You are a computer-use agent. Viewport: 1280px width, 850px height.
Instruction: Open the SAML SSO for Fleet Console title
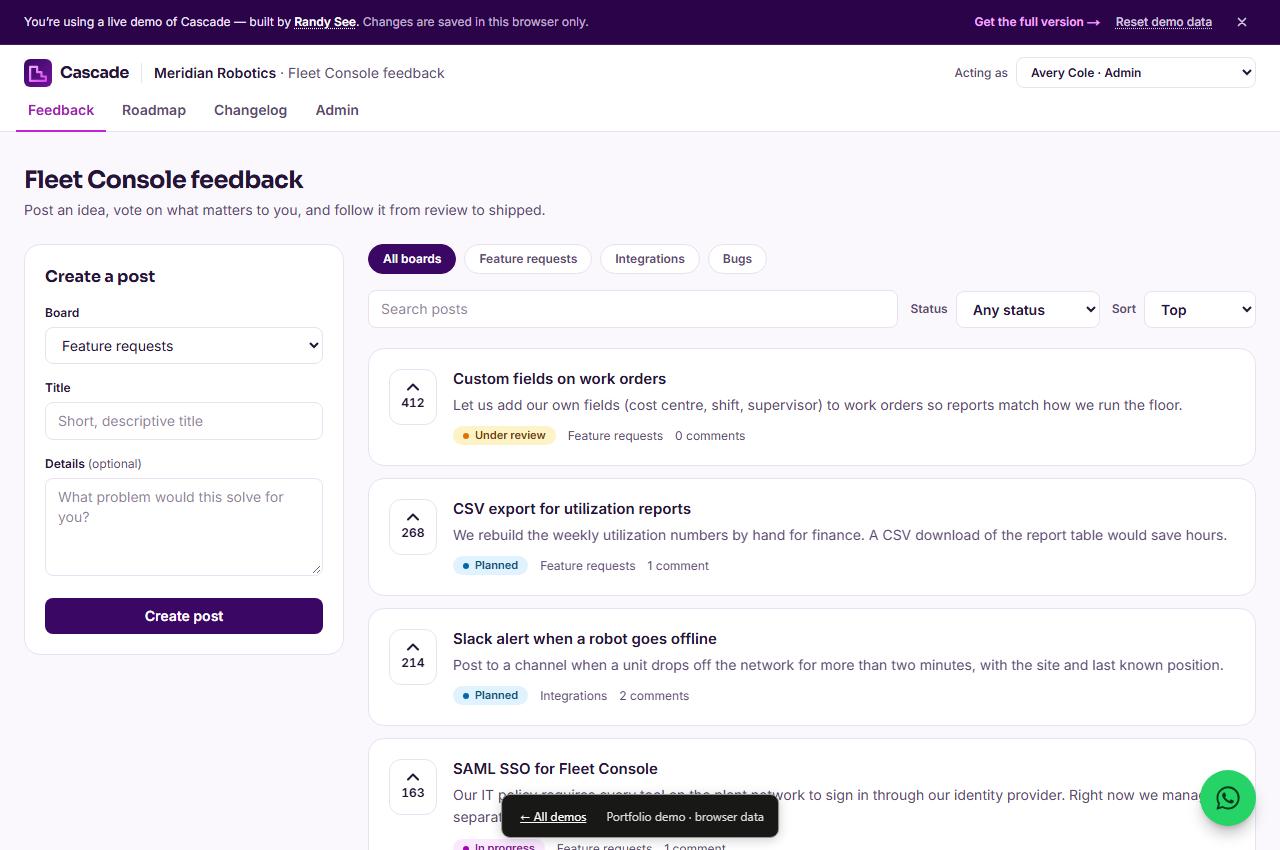coord(555,769)
